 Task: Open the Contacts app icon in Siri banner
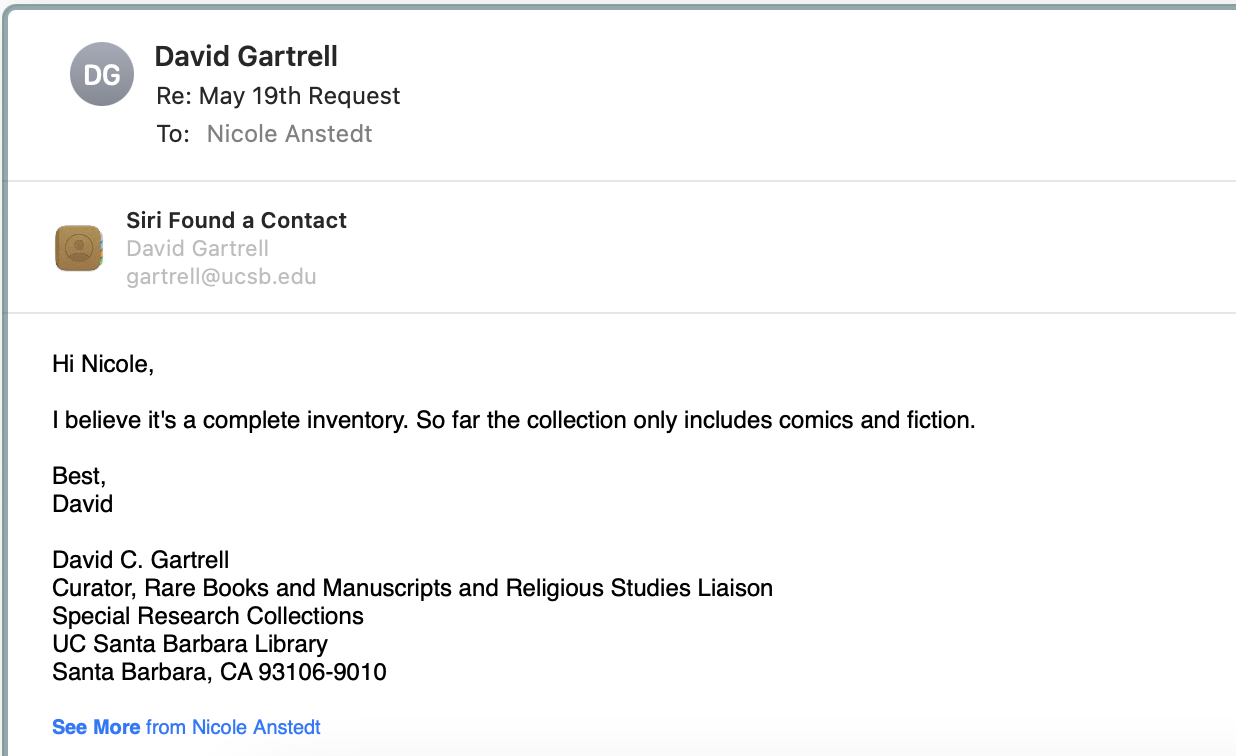point(79,249)
